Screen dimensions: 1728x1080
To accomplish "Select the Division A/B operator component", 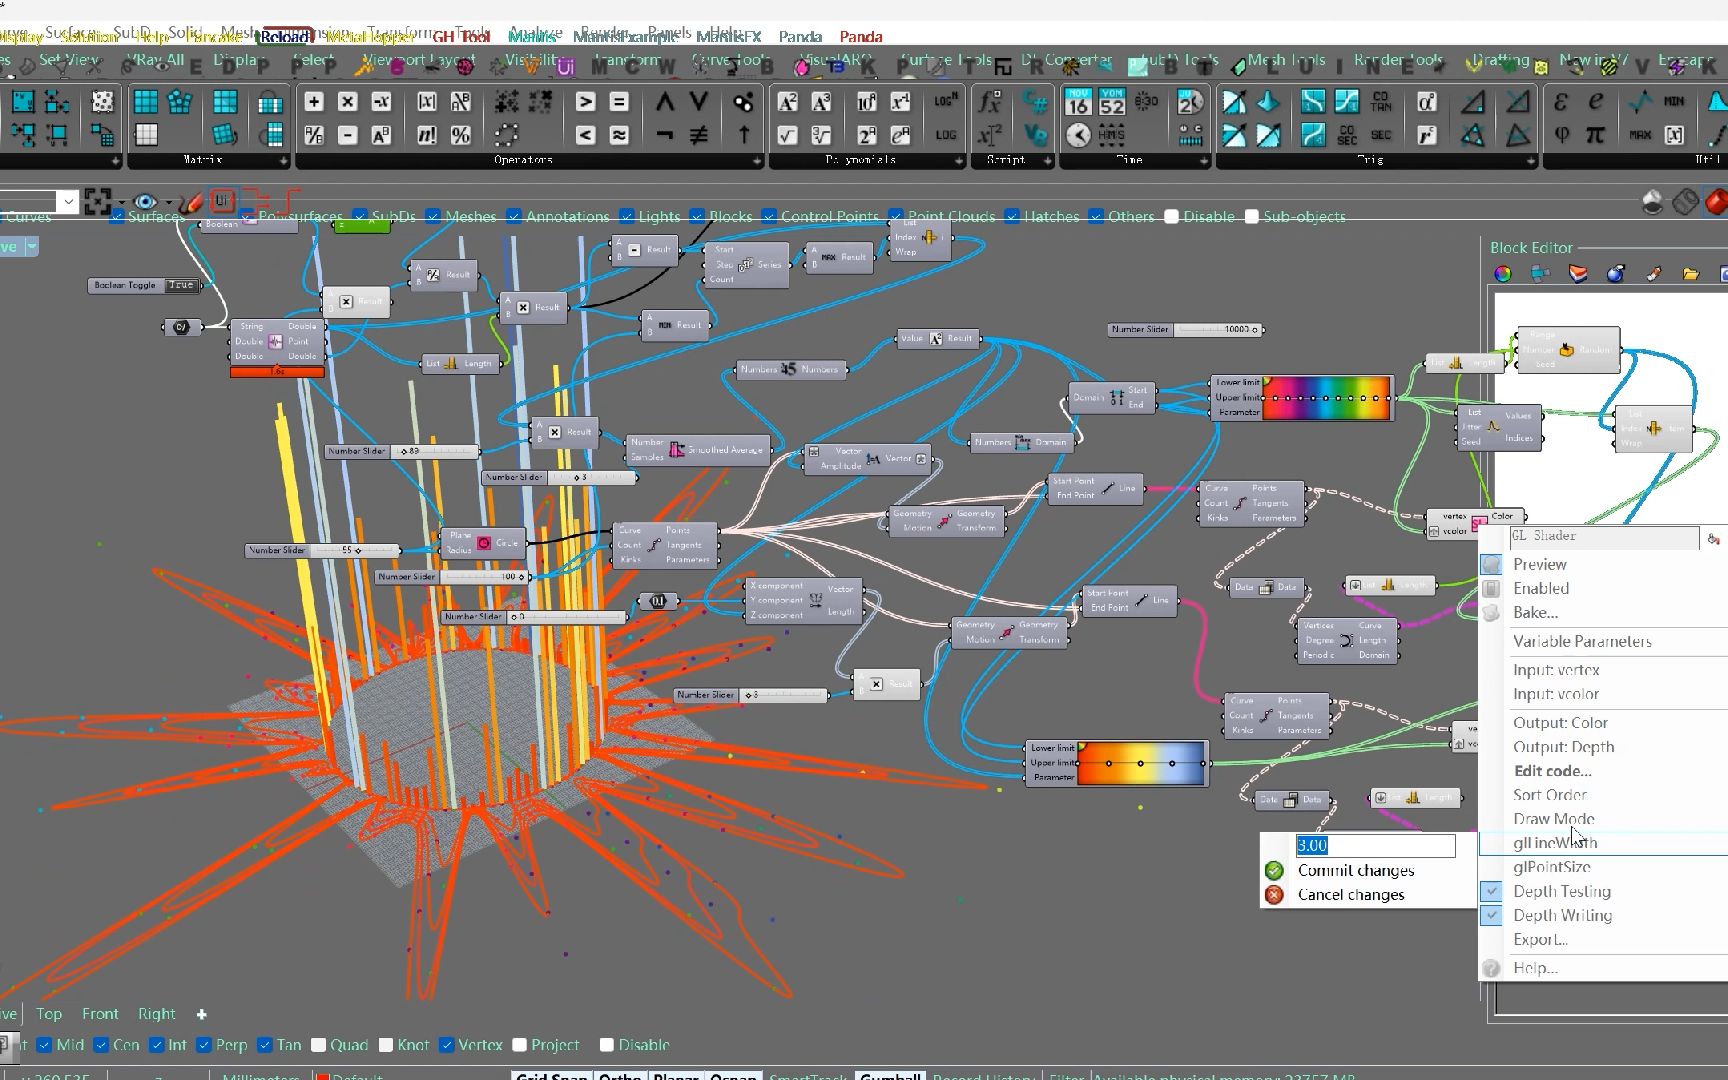I will (314, 135).
